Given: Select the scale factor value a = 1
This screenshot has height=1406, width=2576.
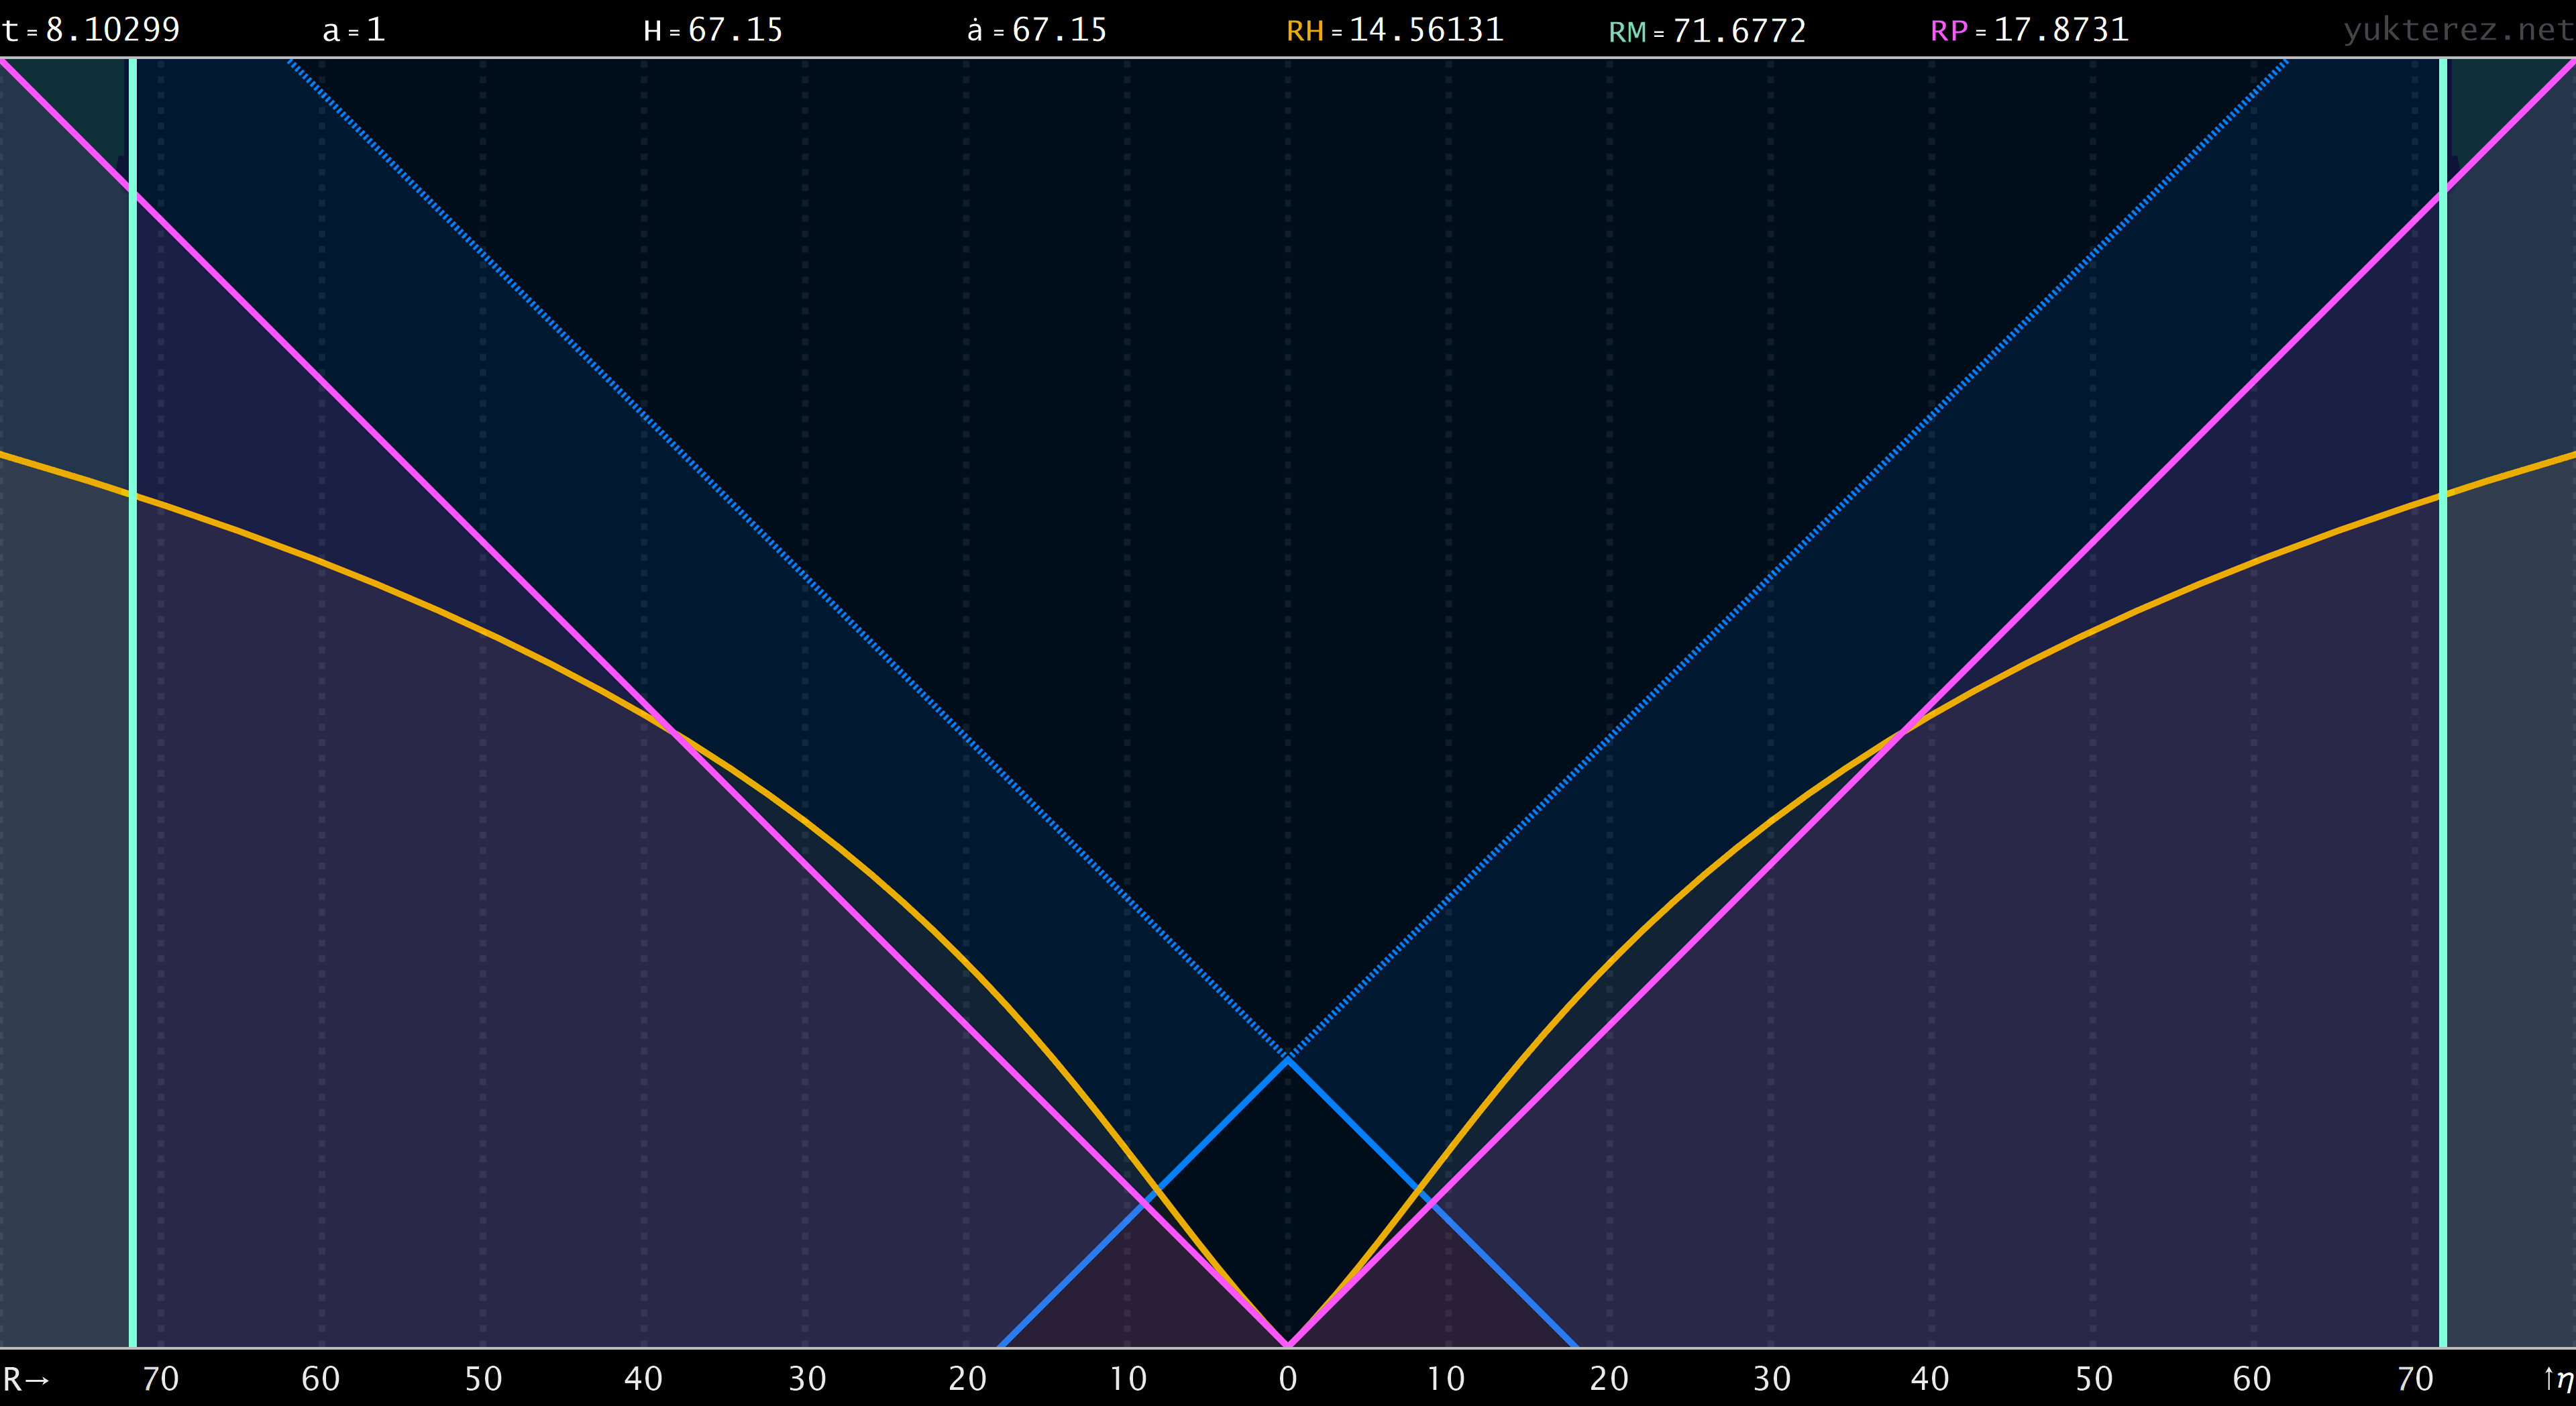Looking at the screenshot, I should coord(354,30).
